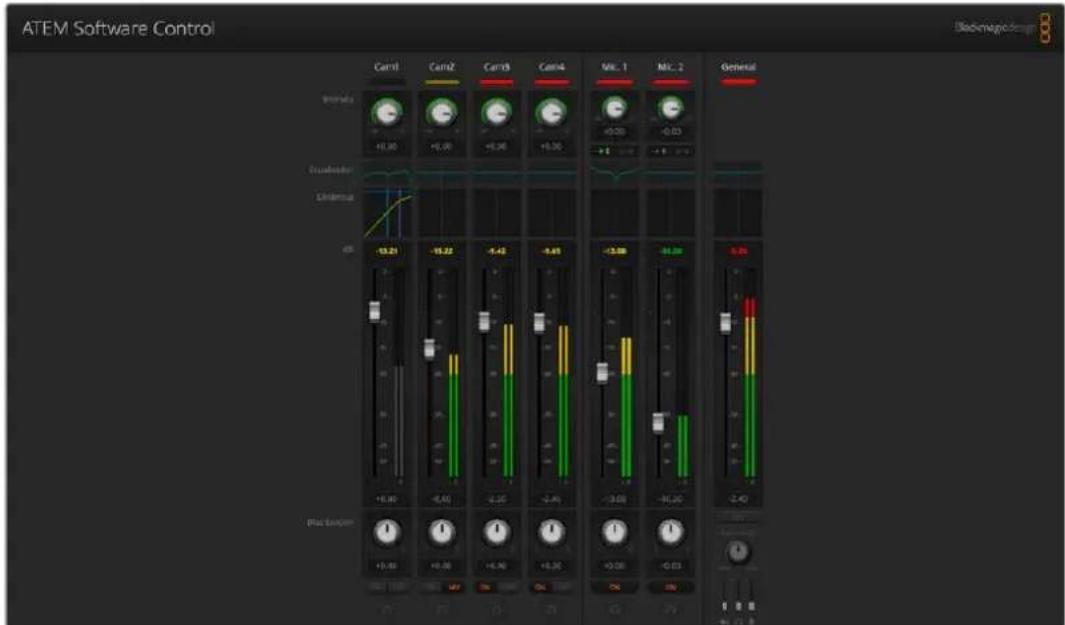This screenshot has width=1065, height=625.
Task: Click the Mic 2 pan knob
Action: [670, 533]
